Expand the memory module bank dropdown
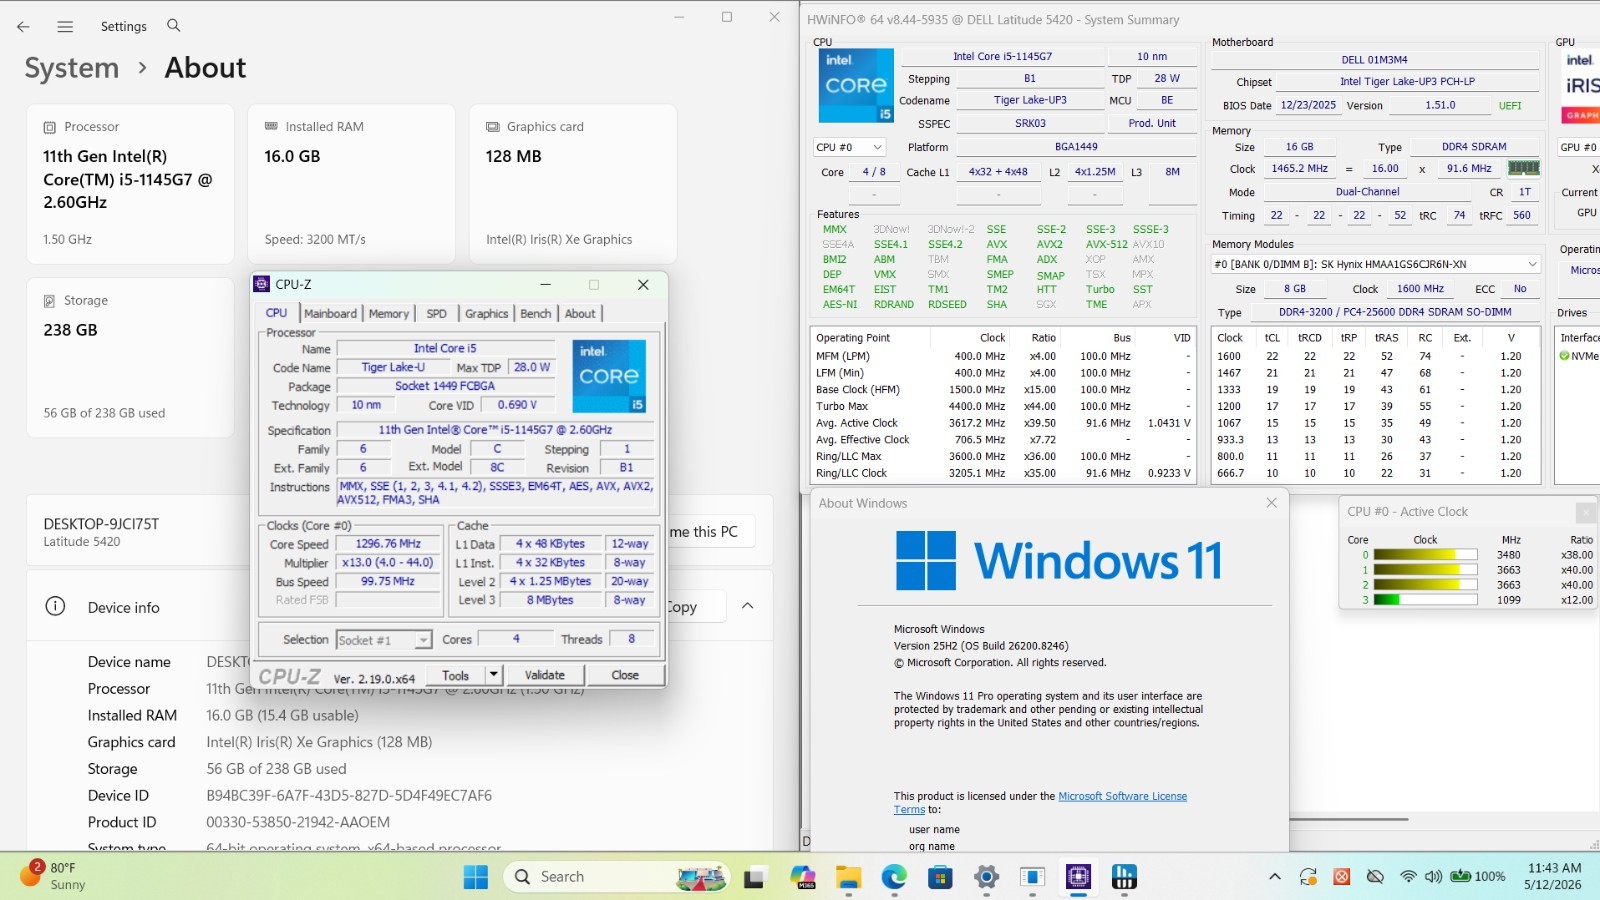Image resolution: width=1600 pixels, height=900 pixels. coord(1376,264)
